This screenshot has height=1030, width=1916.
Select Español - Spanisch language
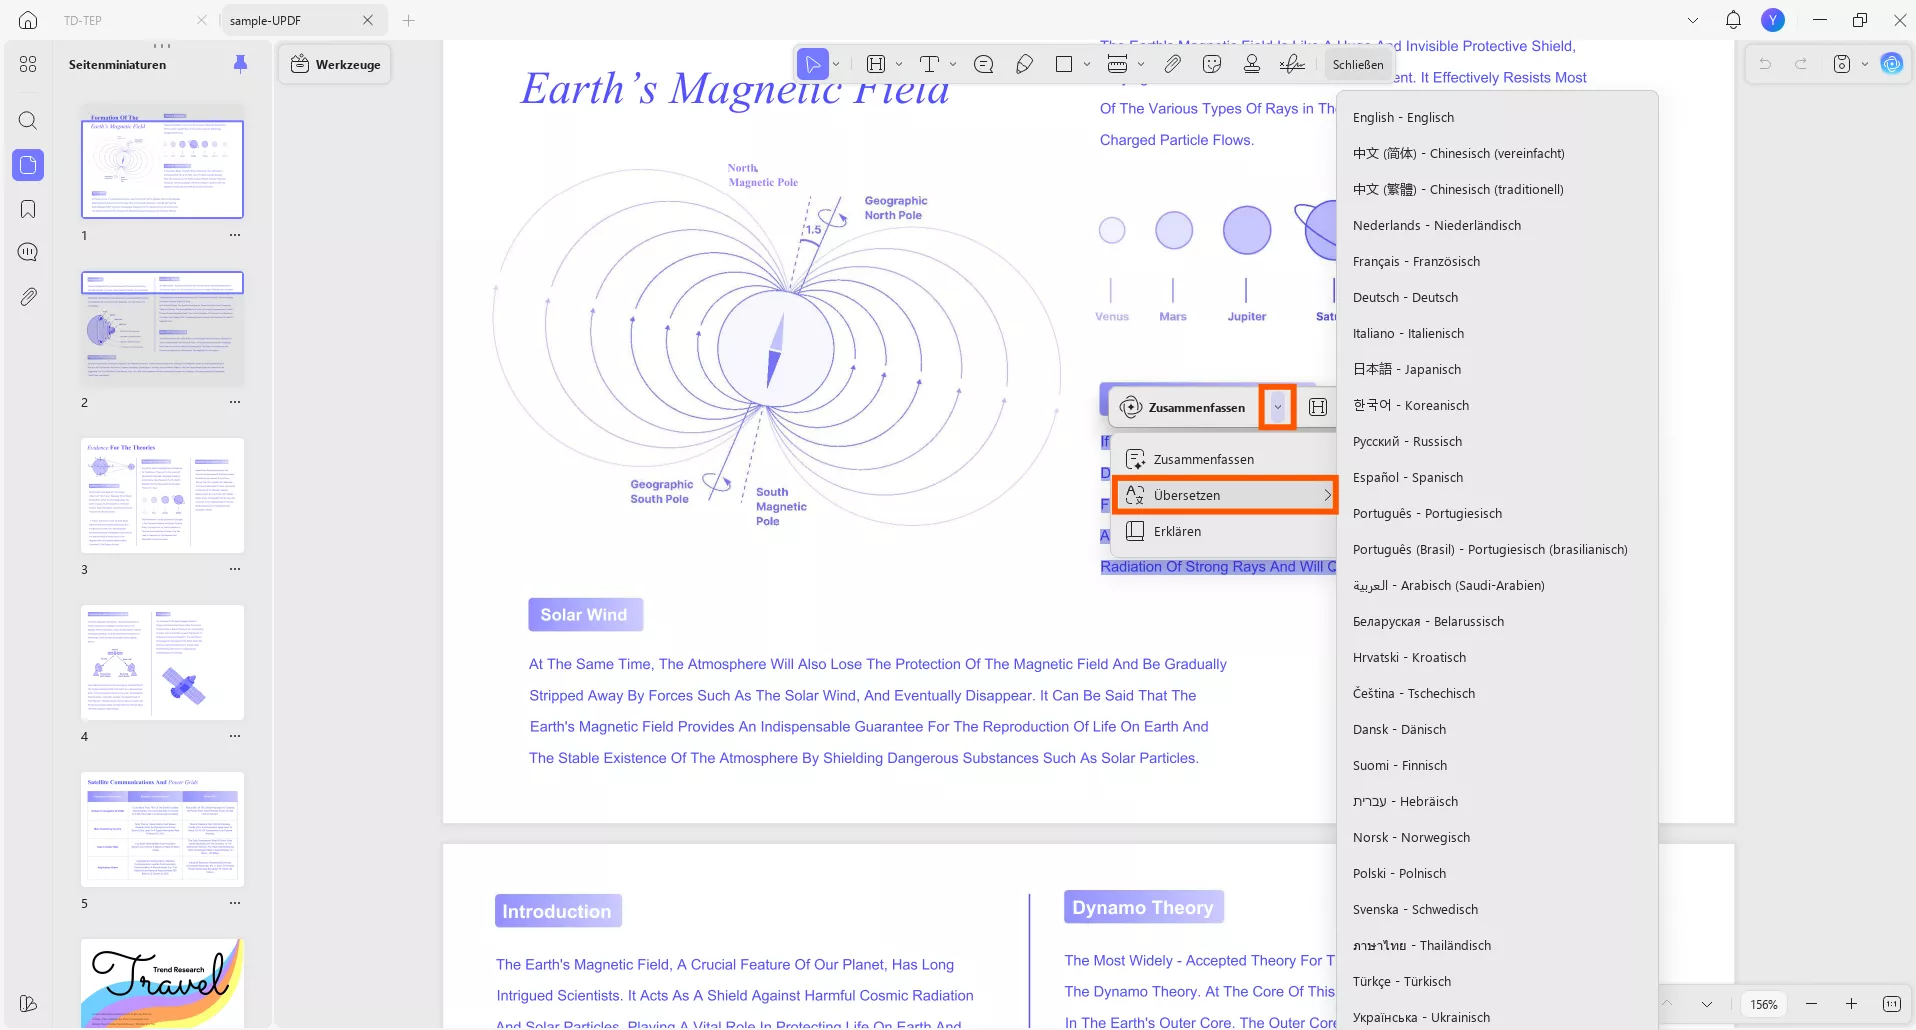(1497, 477)
